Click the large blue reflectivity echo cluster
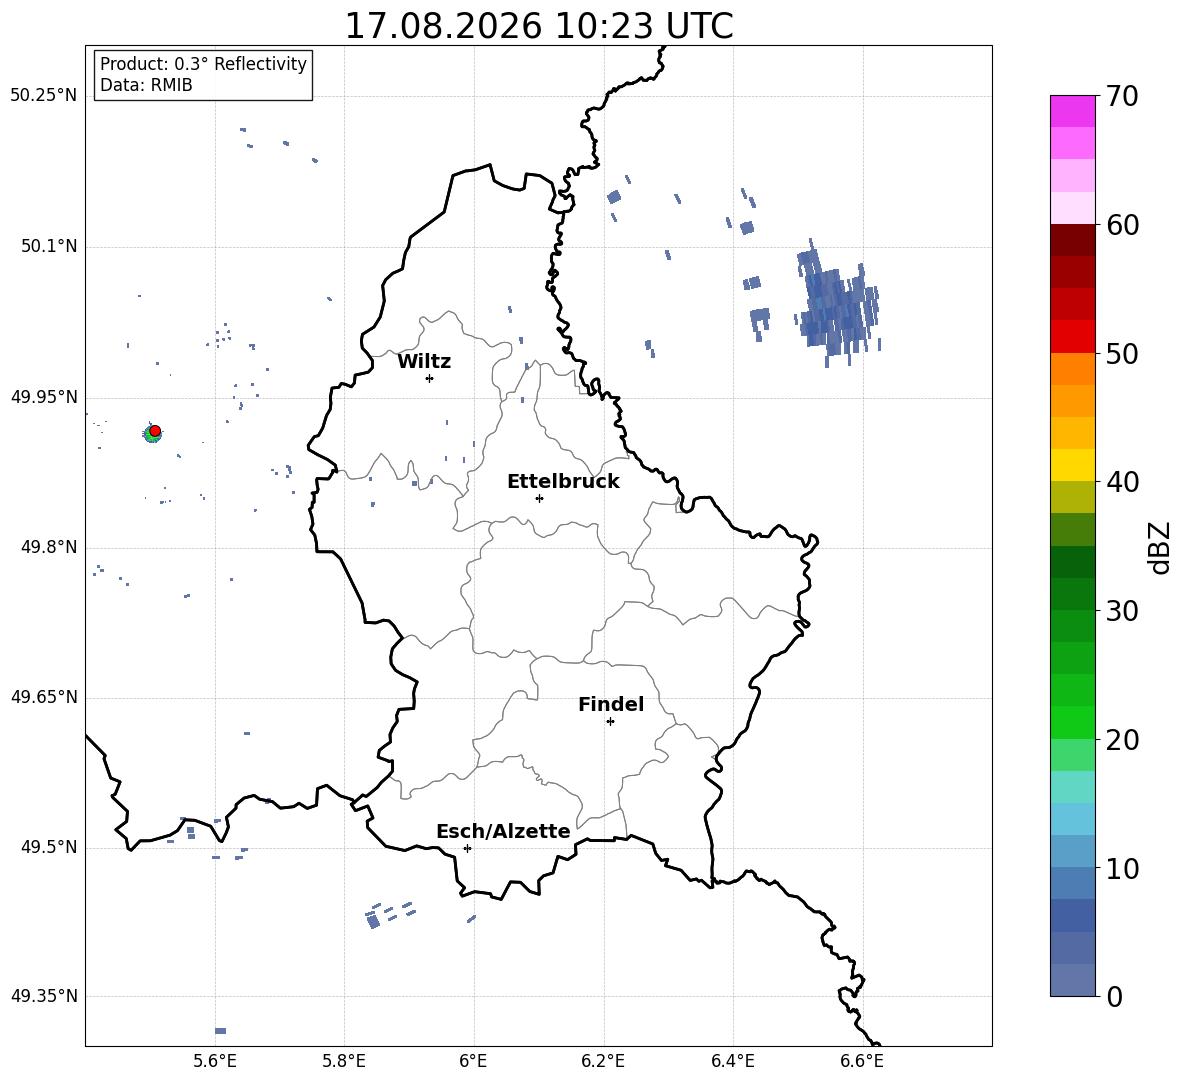 (838, 306)
